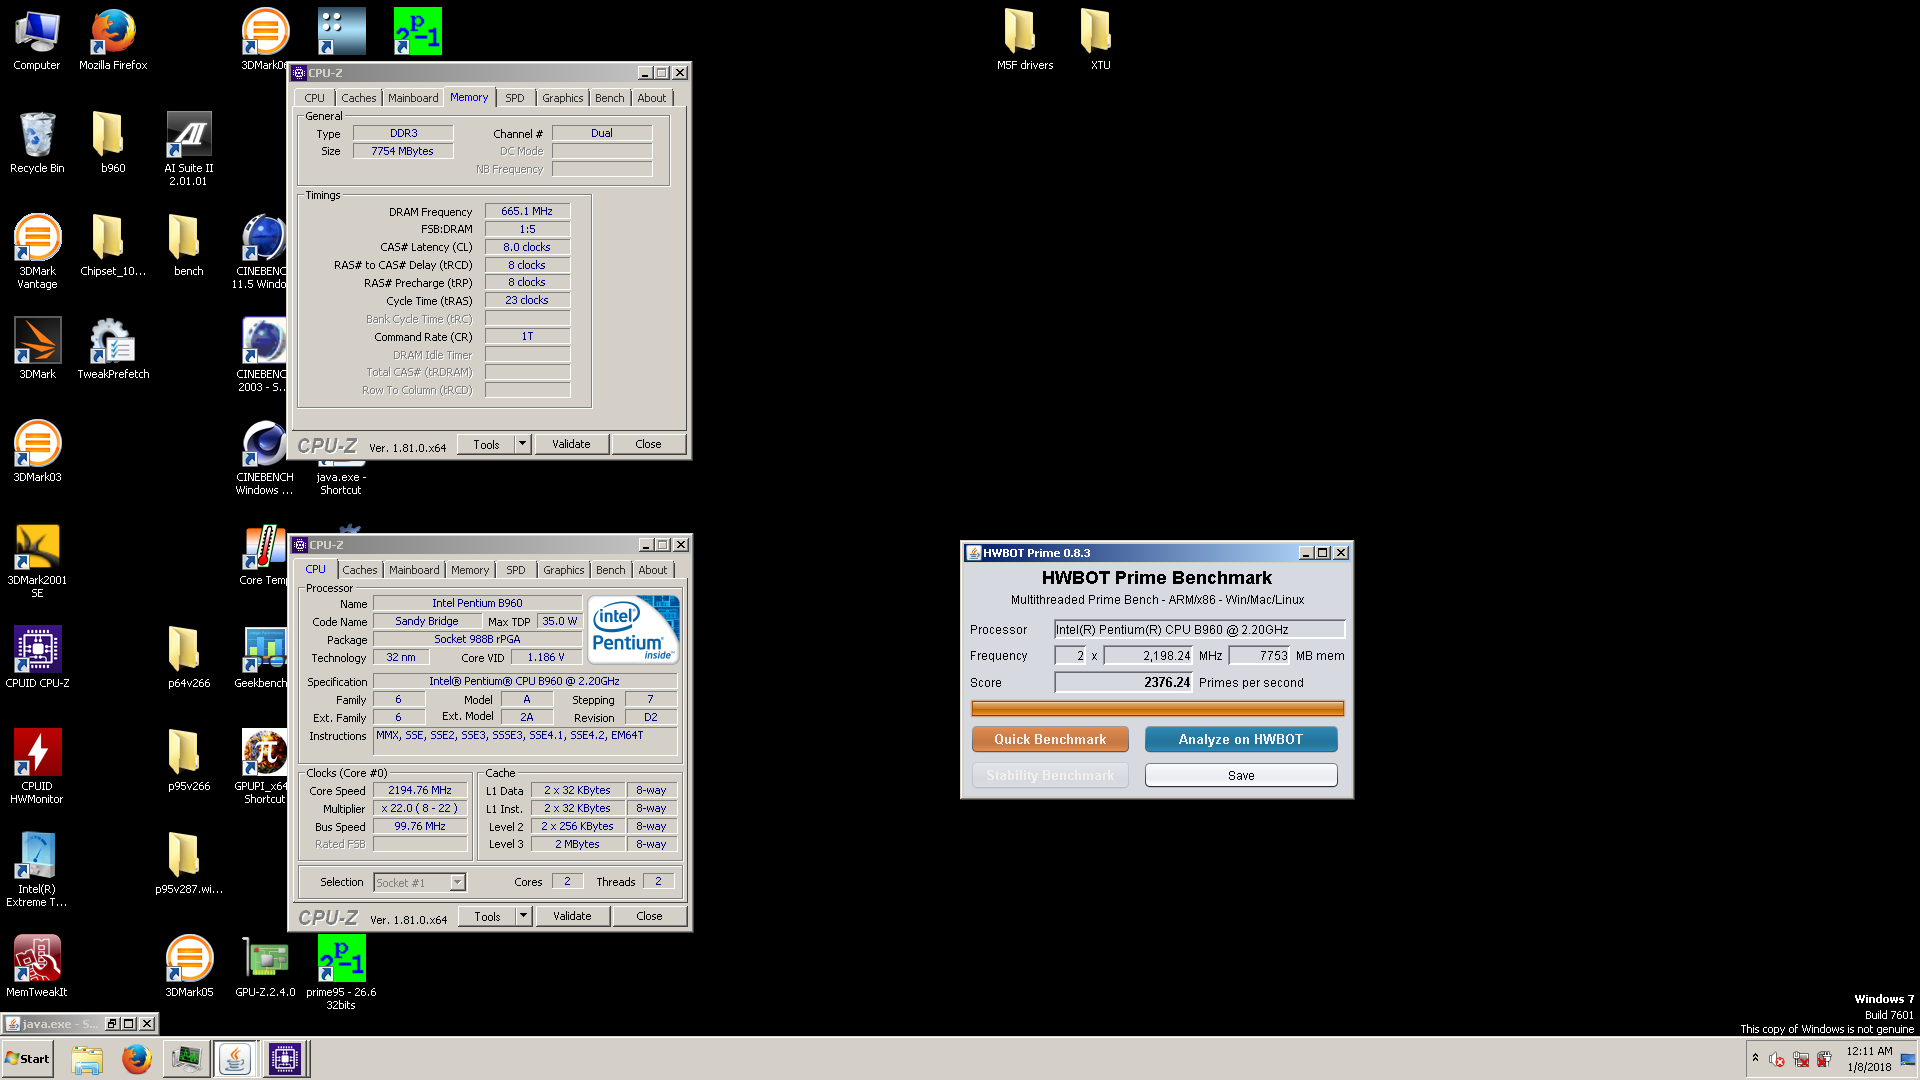The height and width of the screenshot is (1080, 1920).
Task: Open the p95v287 folder
Action: coord(189,864)
